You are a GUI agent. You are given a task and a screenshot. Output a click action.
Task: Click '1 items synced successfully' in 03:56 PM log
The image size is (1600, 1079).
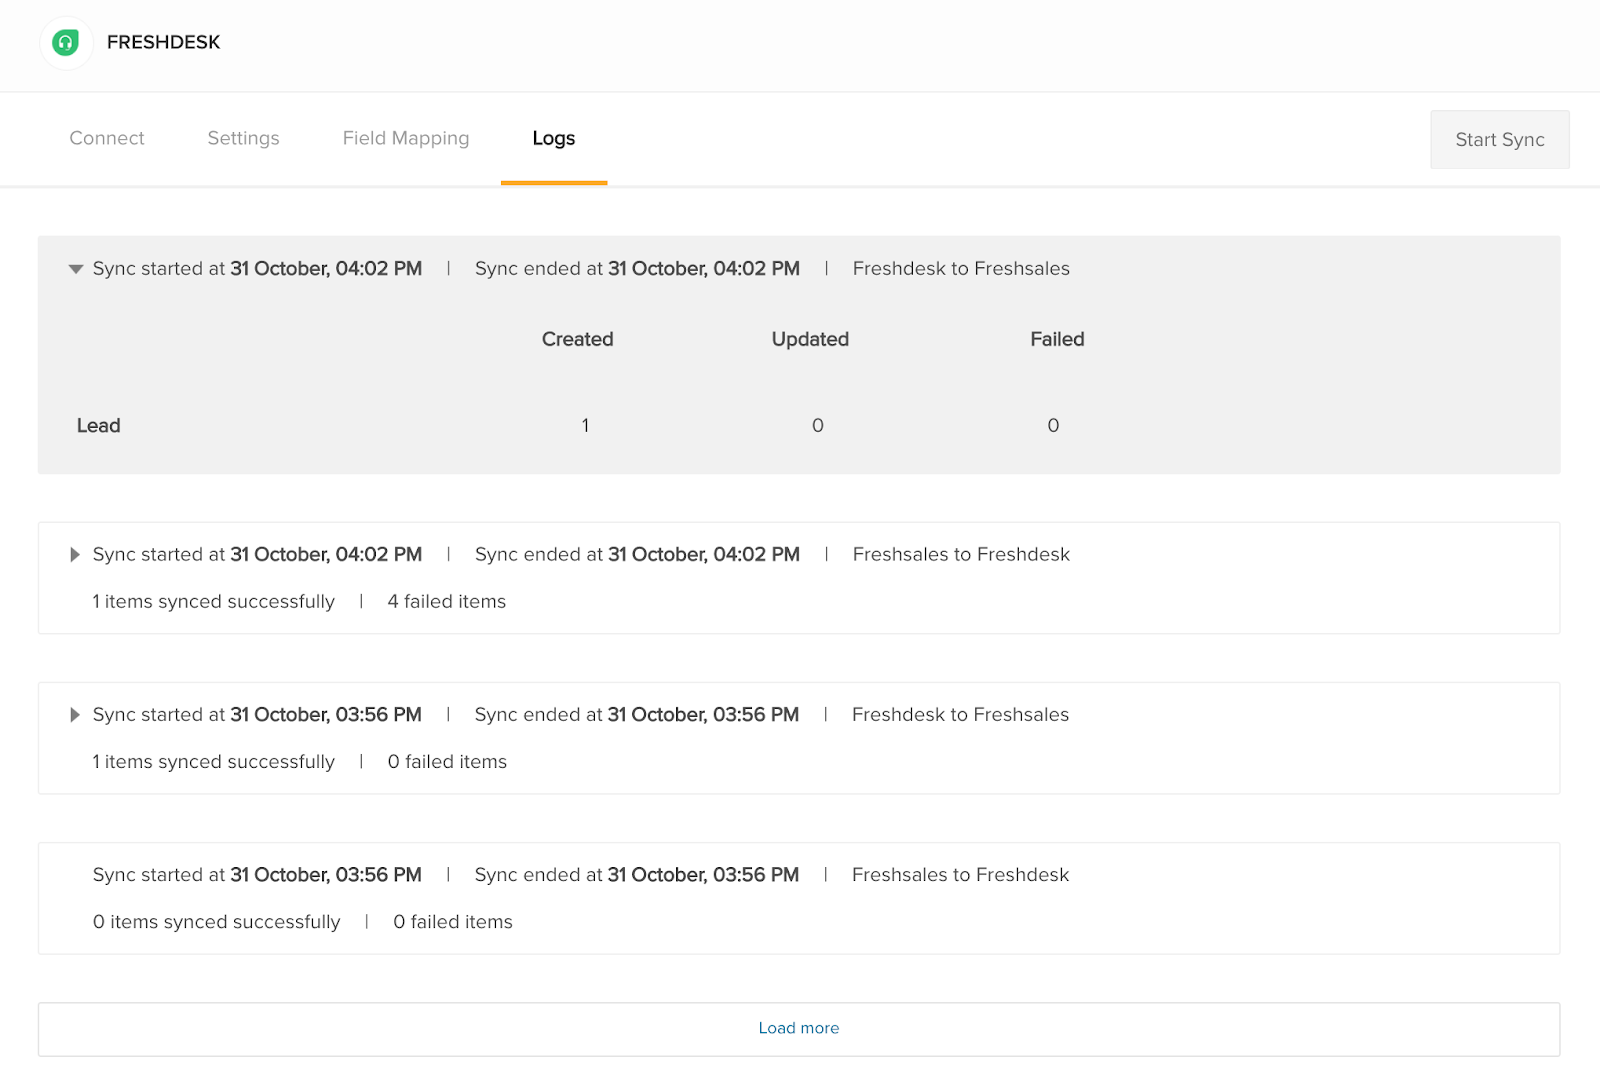coord(214,762)
